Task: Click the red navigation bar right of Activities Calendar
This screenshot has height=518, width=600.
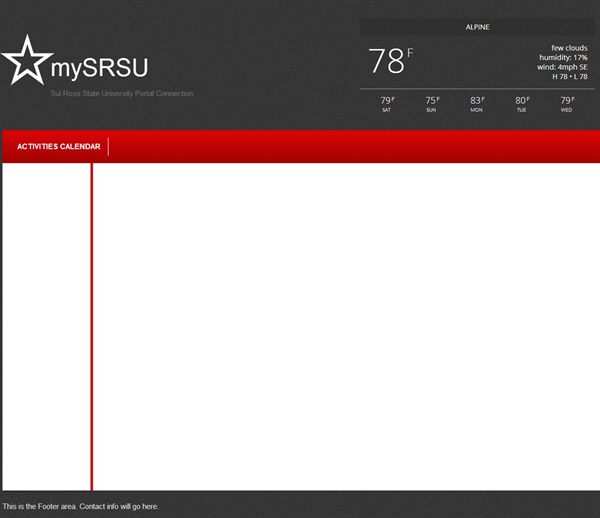Action: tap(350, 147)
